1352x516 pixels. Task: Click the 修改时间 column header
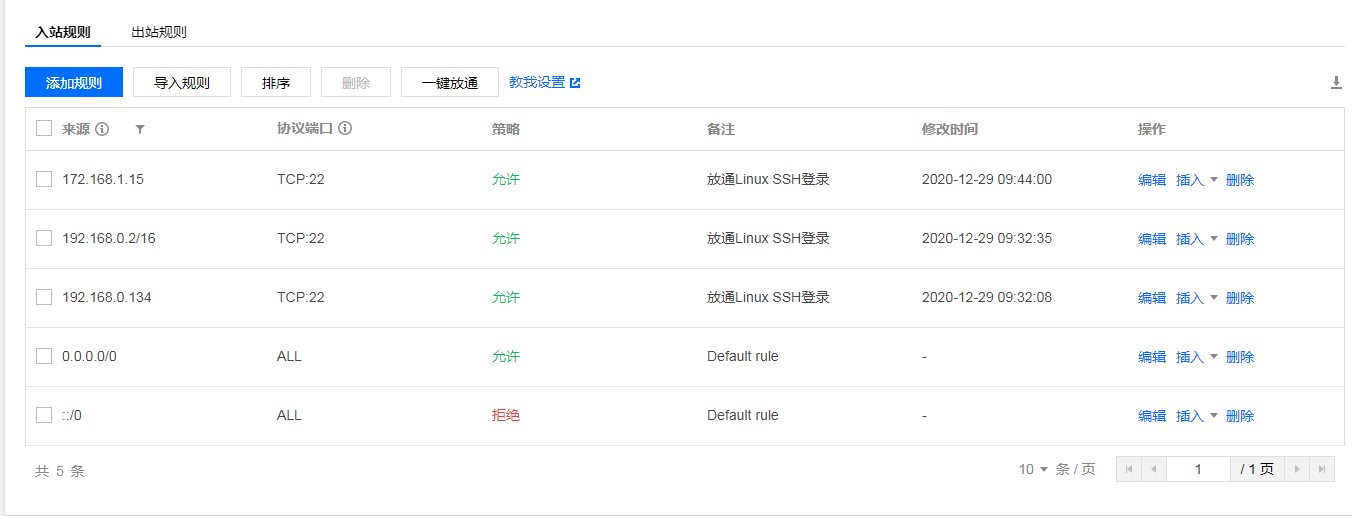(x=950, y=129)
